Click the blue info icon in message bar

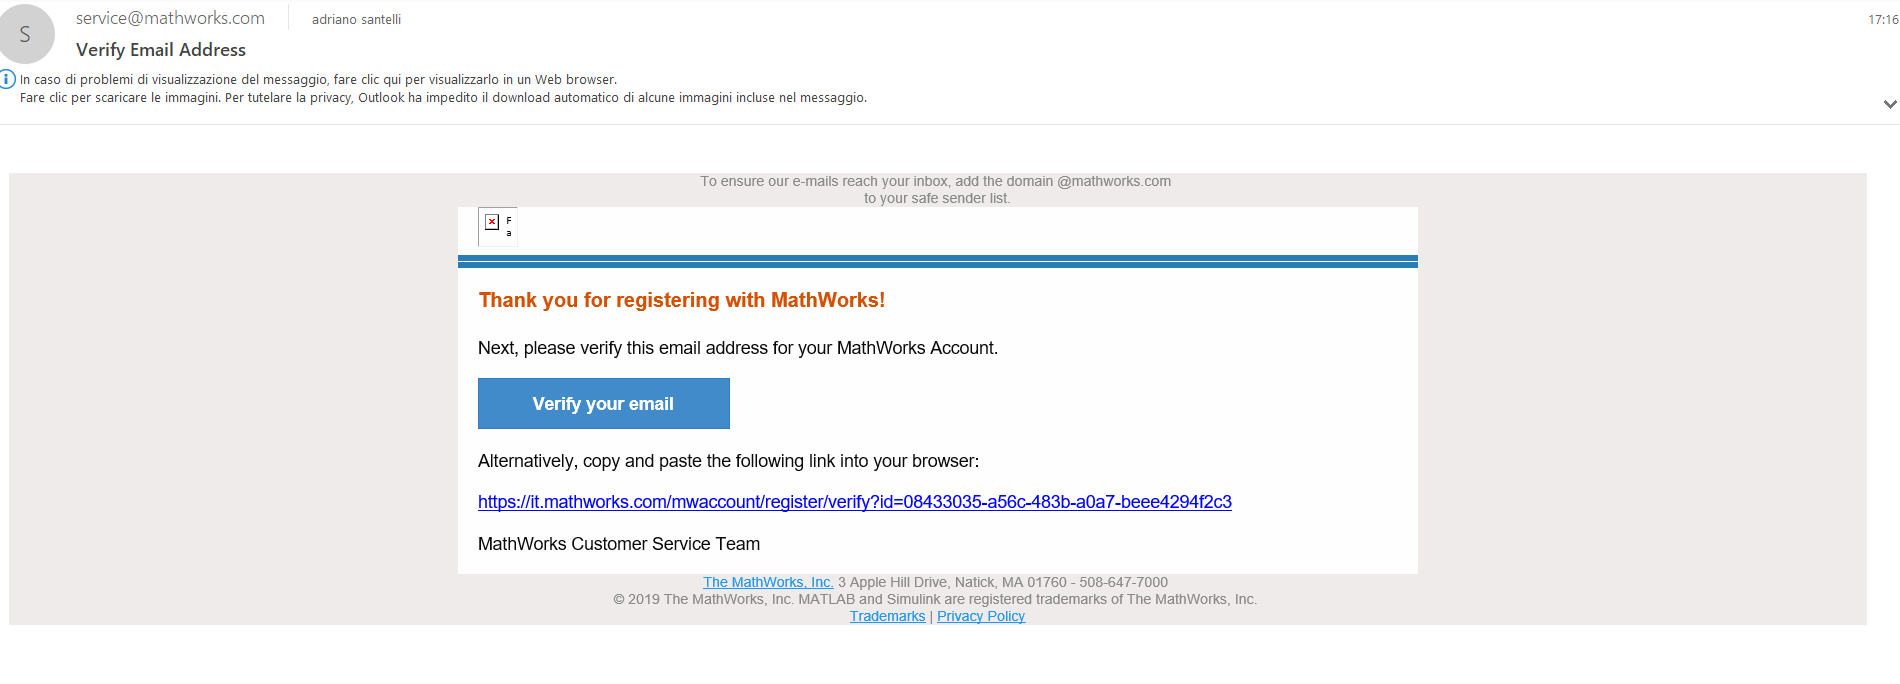coord(7,79)
